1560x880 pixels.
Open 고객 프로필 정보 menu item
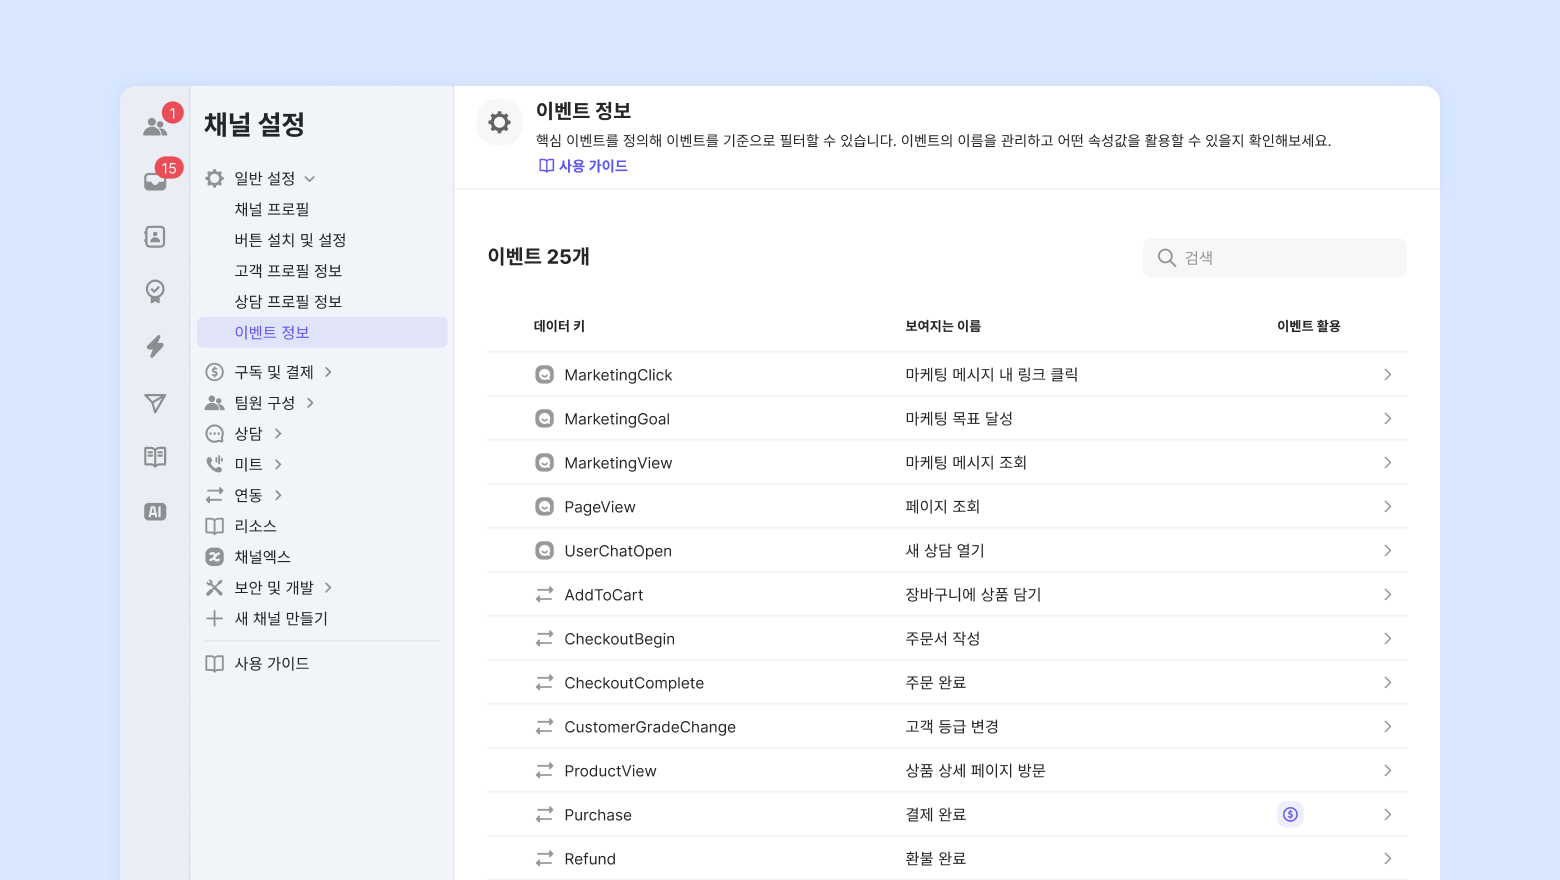pos(288,271)
